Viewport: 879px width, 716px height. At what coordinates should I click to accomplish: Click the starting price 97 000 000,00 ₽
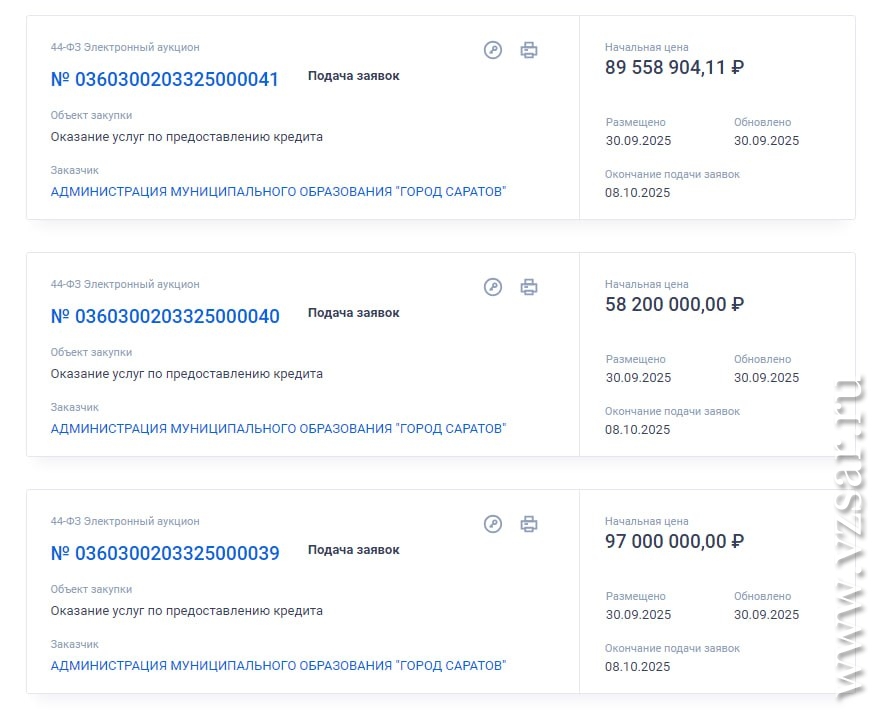[674, 542]
